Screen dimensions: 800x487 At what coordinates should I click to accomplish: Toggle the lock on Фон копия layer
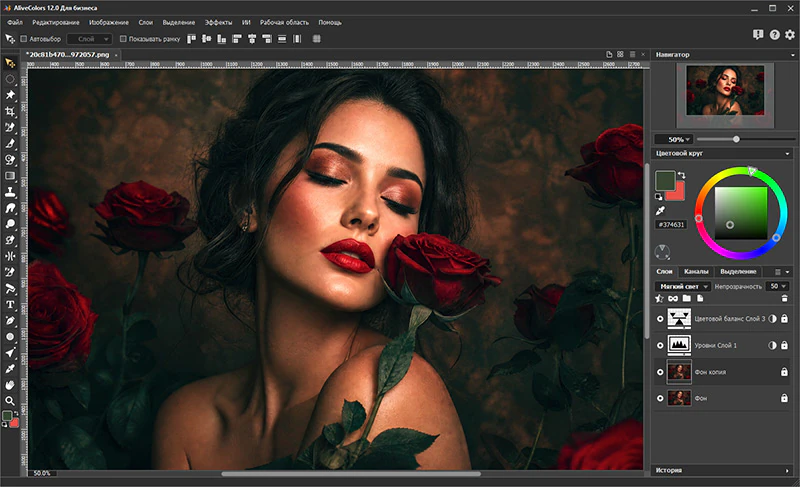(784, 372)
